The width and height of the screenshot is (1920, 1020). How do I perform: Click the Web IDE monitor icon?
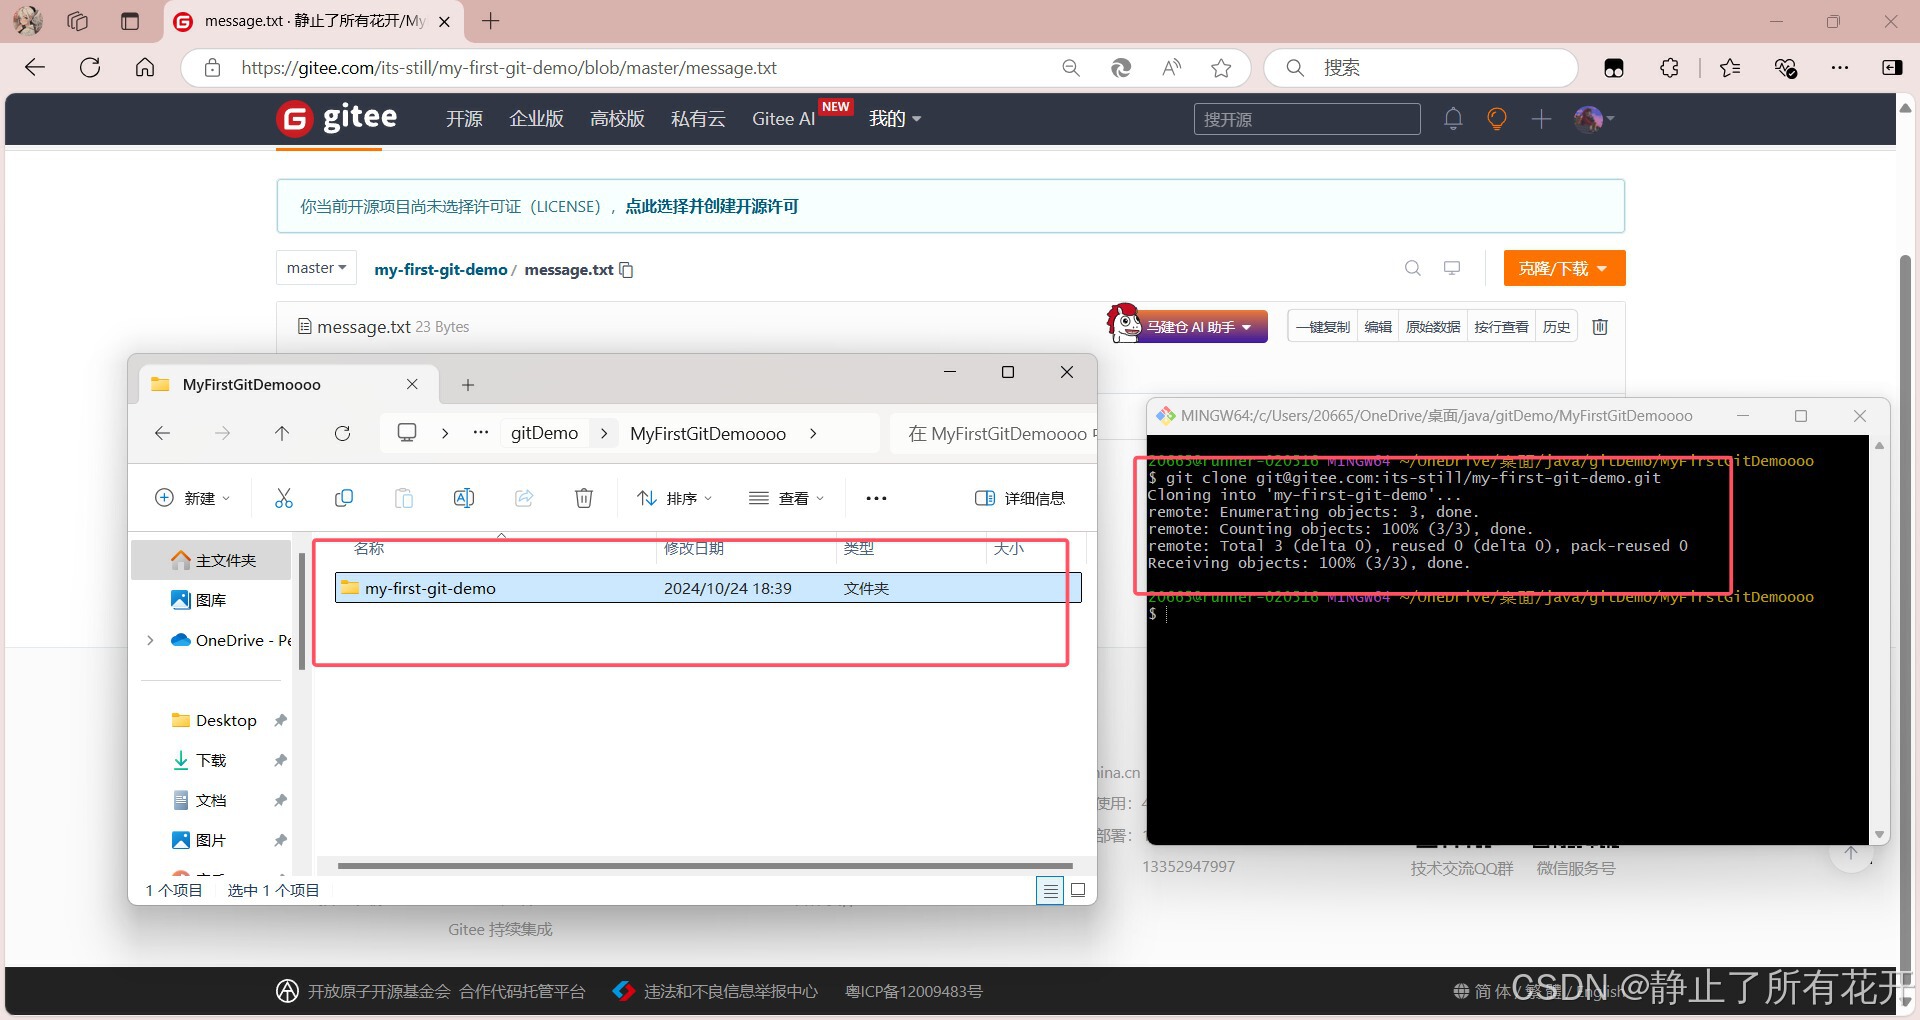(x=1452, y=268)
